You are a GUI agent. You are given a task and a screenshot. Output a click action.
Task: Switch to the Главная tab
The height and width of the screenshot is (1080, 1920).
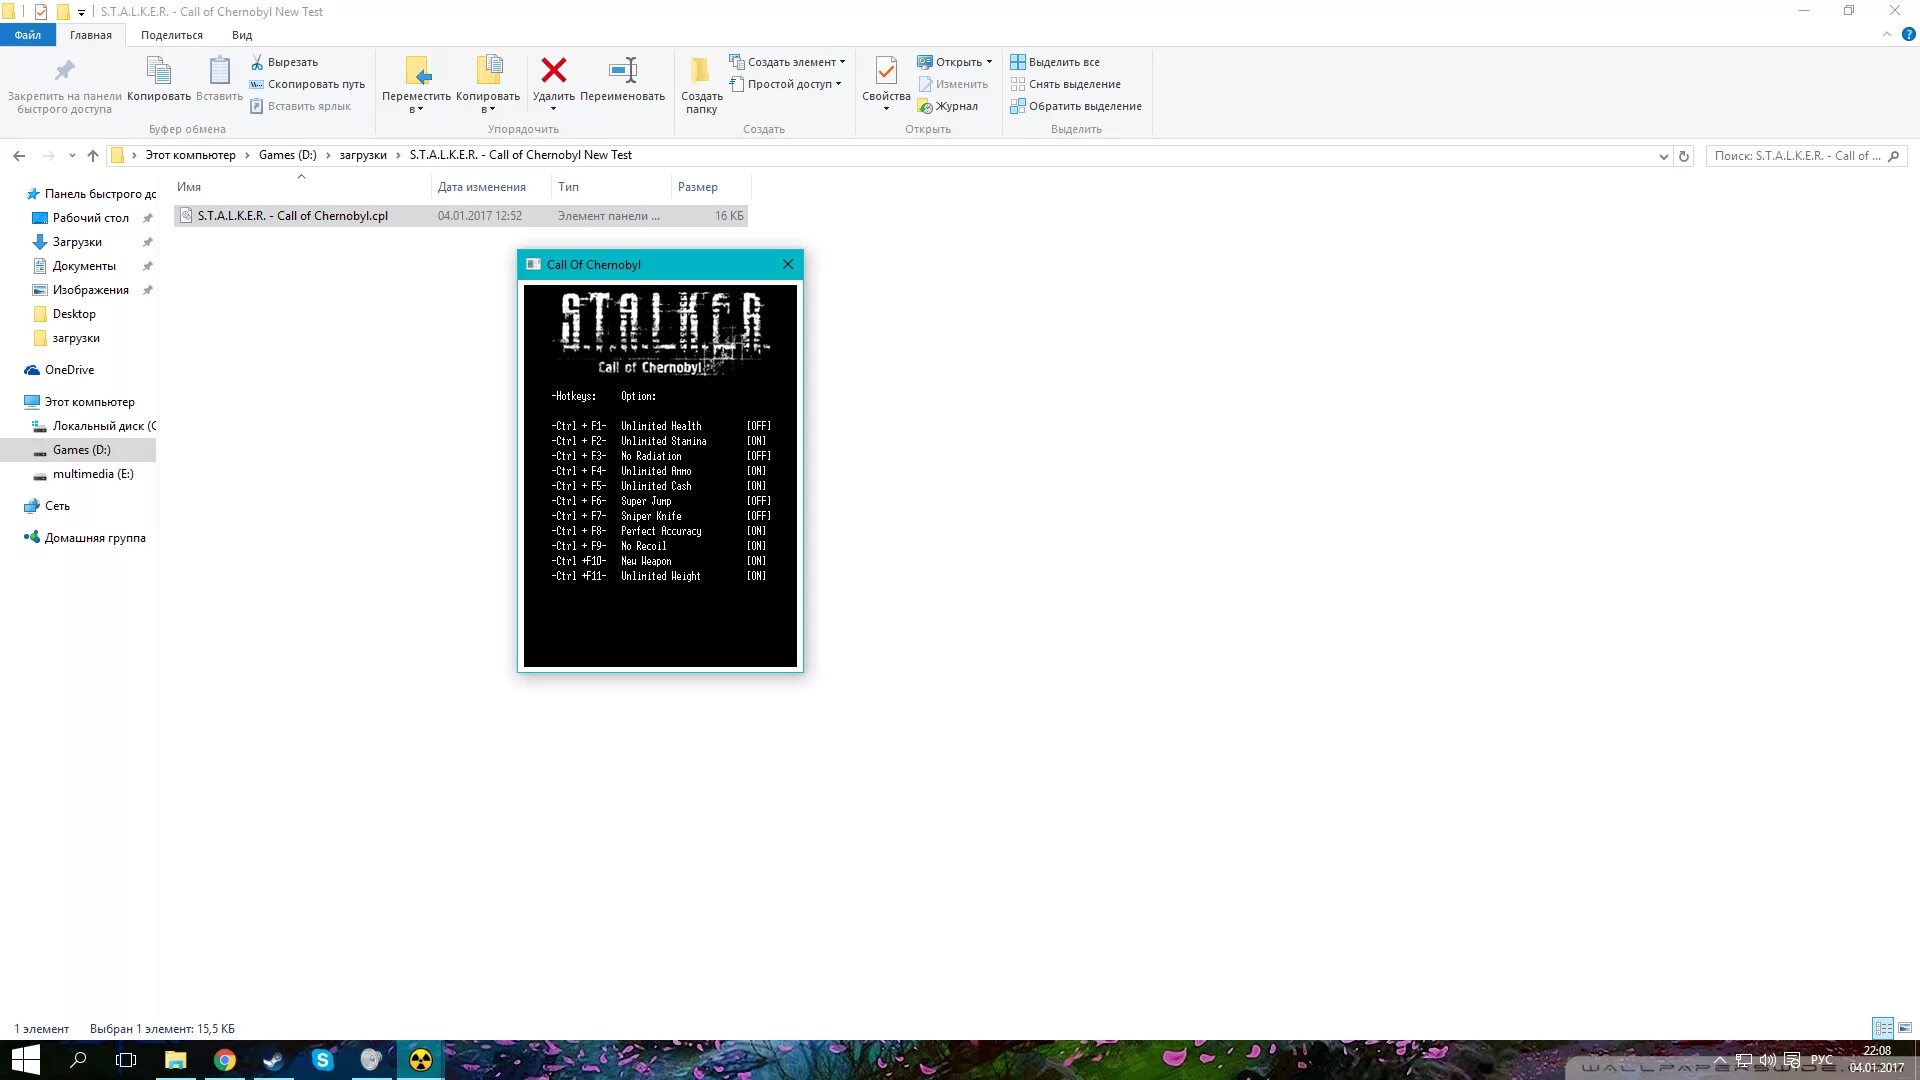pos(91,35)
